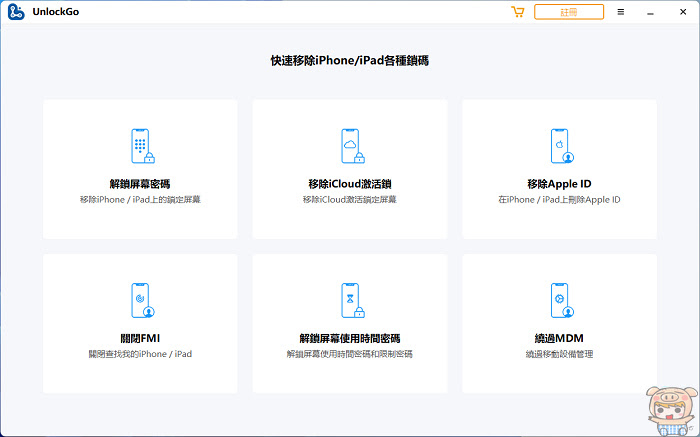The image size is (700, 437).
Task: Select 關閉FMI title
Action: (x=140, y=338)
